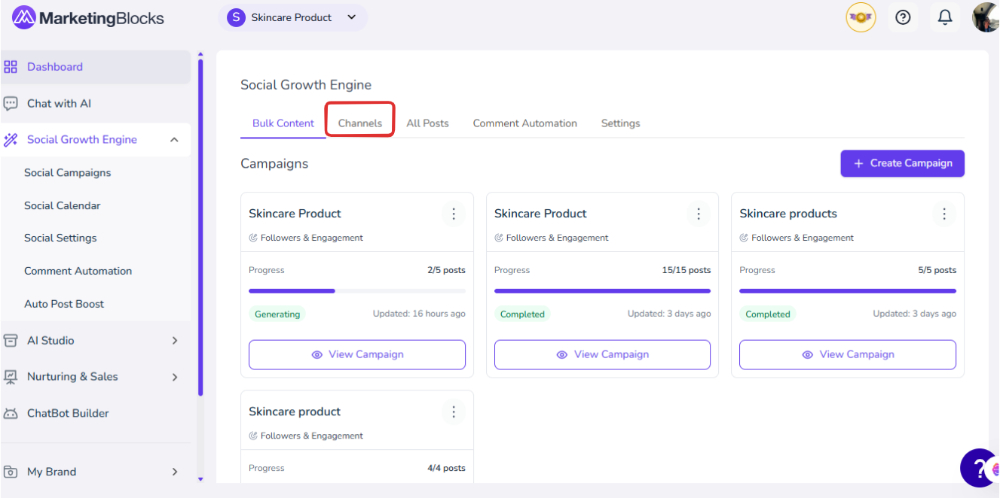Open the user profile avatar
Image resolution: width=1000 pixels, height=498 pixels.
[x=985, y=17]
